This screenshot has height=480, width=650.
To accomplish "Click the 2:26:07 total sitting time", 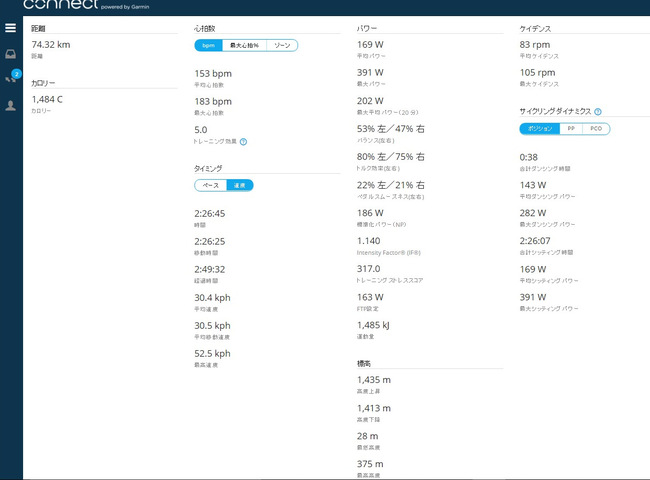I will click(535, 241).
